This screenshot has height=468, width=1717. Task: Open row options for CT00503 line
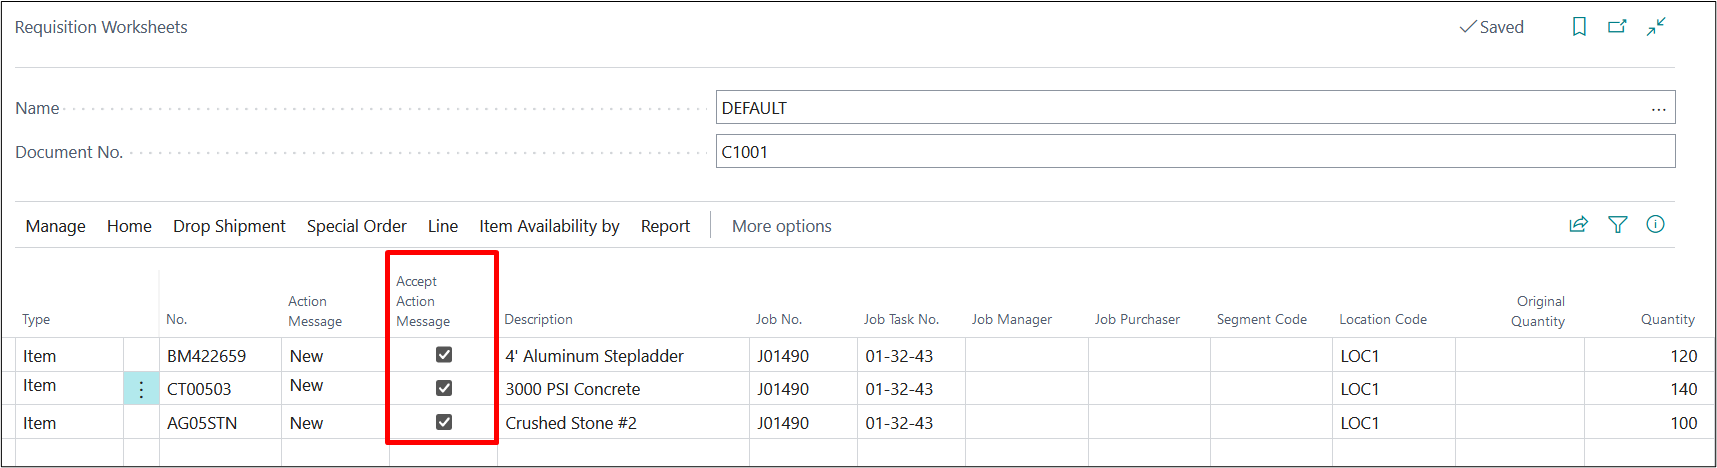pos(141,389)
